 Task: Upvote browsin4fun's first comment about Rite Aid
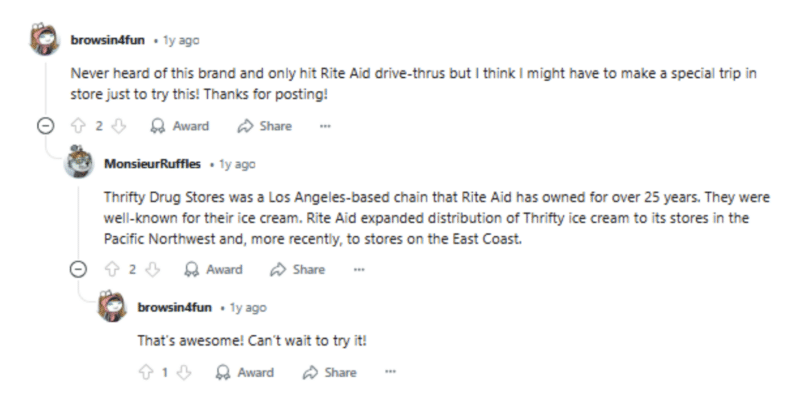click(79, 126)
